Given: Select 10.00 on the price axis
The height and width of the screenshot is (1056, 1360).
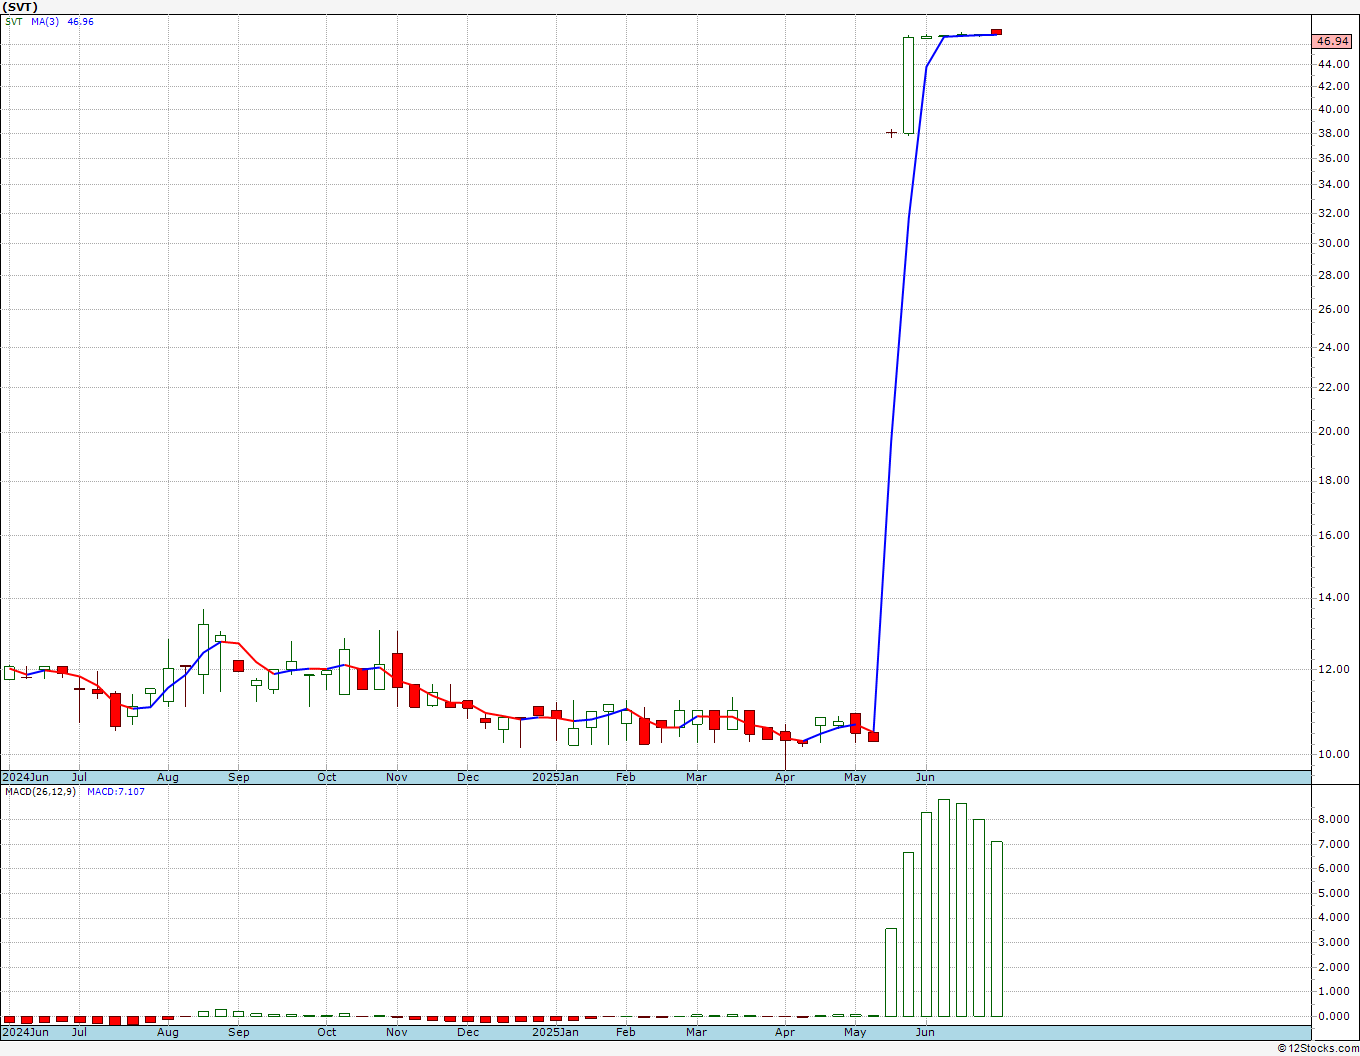Looking at the screenshot, I should [x=1332, y=755].
